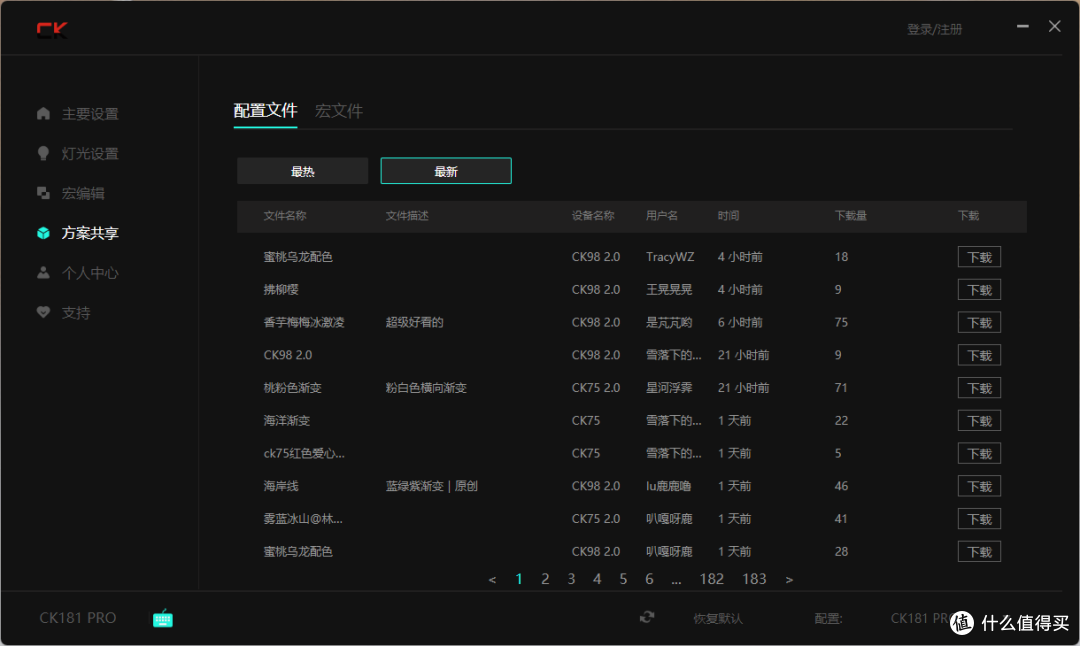
Task: Download 雾蓝冰山 profile
Action: [x=979, y=519]
